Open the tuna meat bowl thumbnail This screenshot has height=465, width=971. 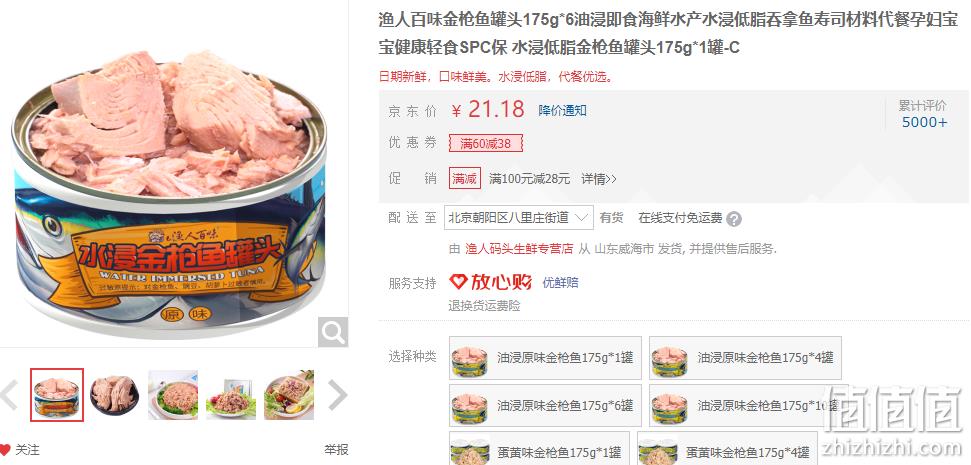pyautogui.click(x=115, y=395)
